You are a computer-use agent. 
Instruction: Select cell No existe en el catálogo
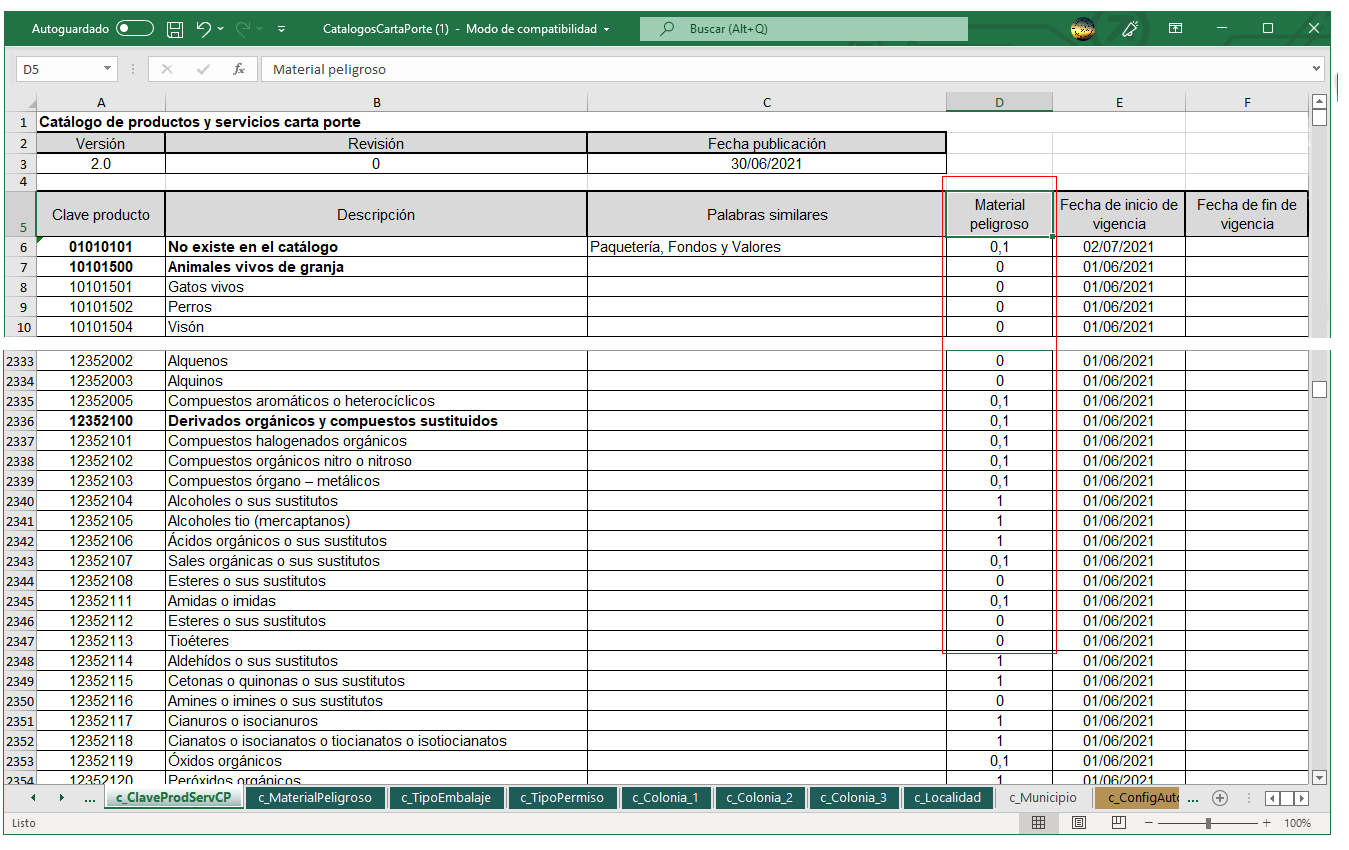[376, 246]
